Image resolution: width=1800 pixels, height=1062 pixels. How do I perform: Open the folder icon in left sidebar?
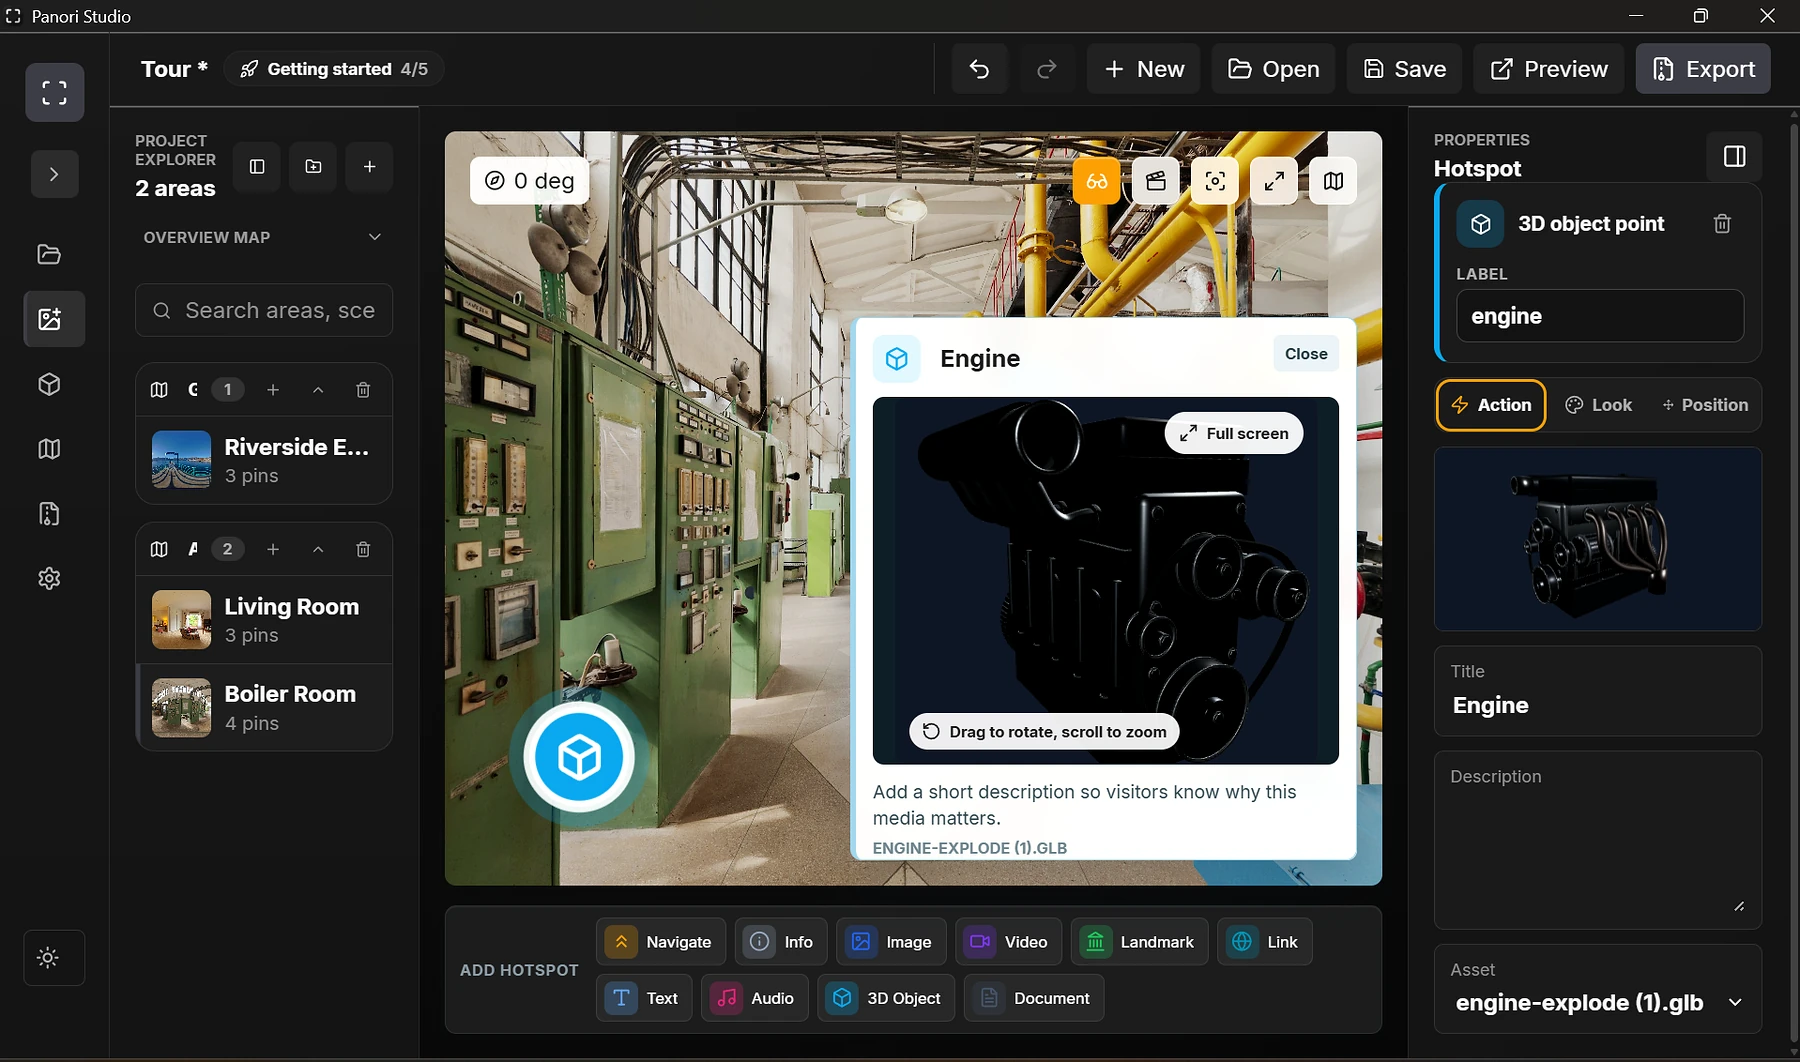[49, 254]
